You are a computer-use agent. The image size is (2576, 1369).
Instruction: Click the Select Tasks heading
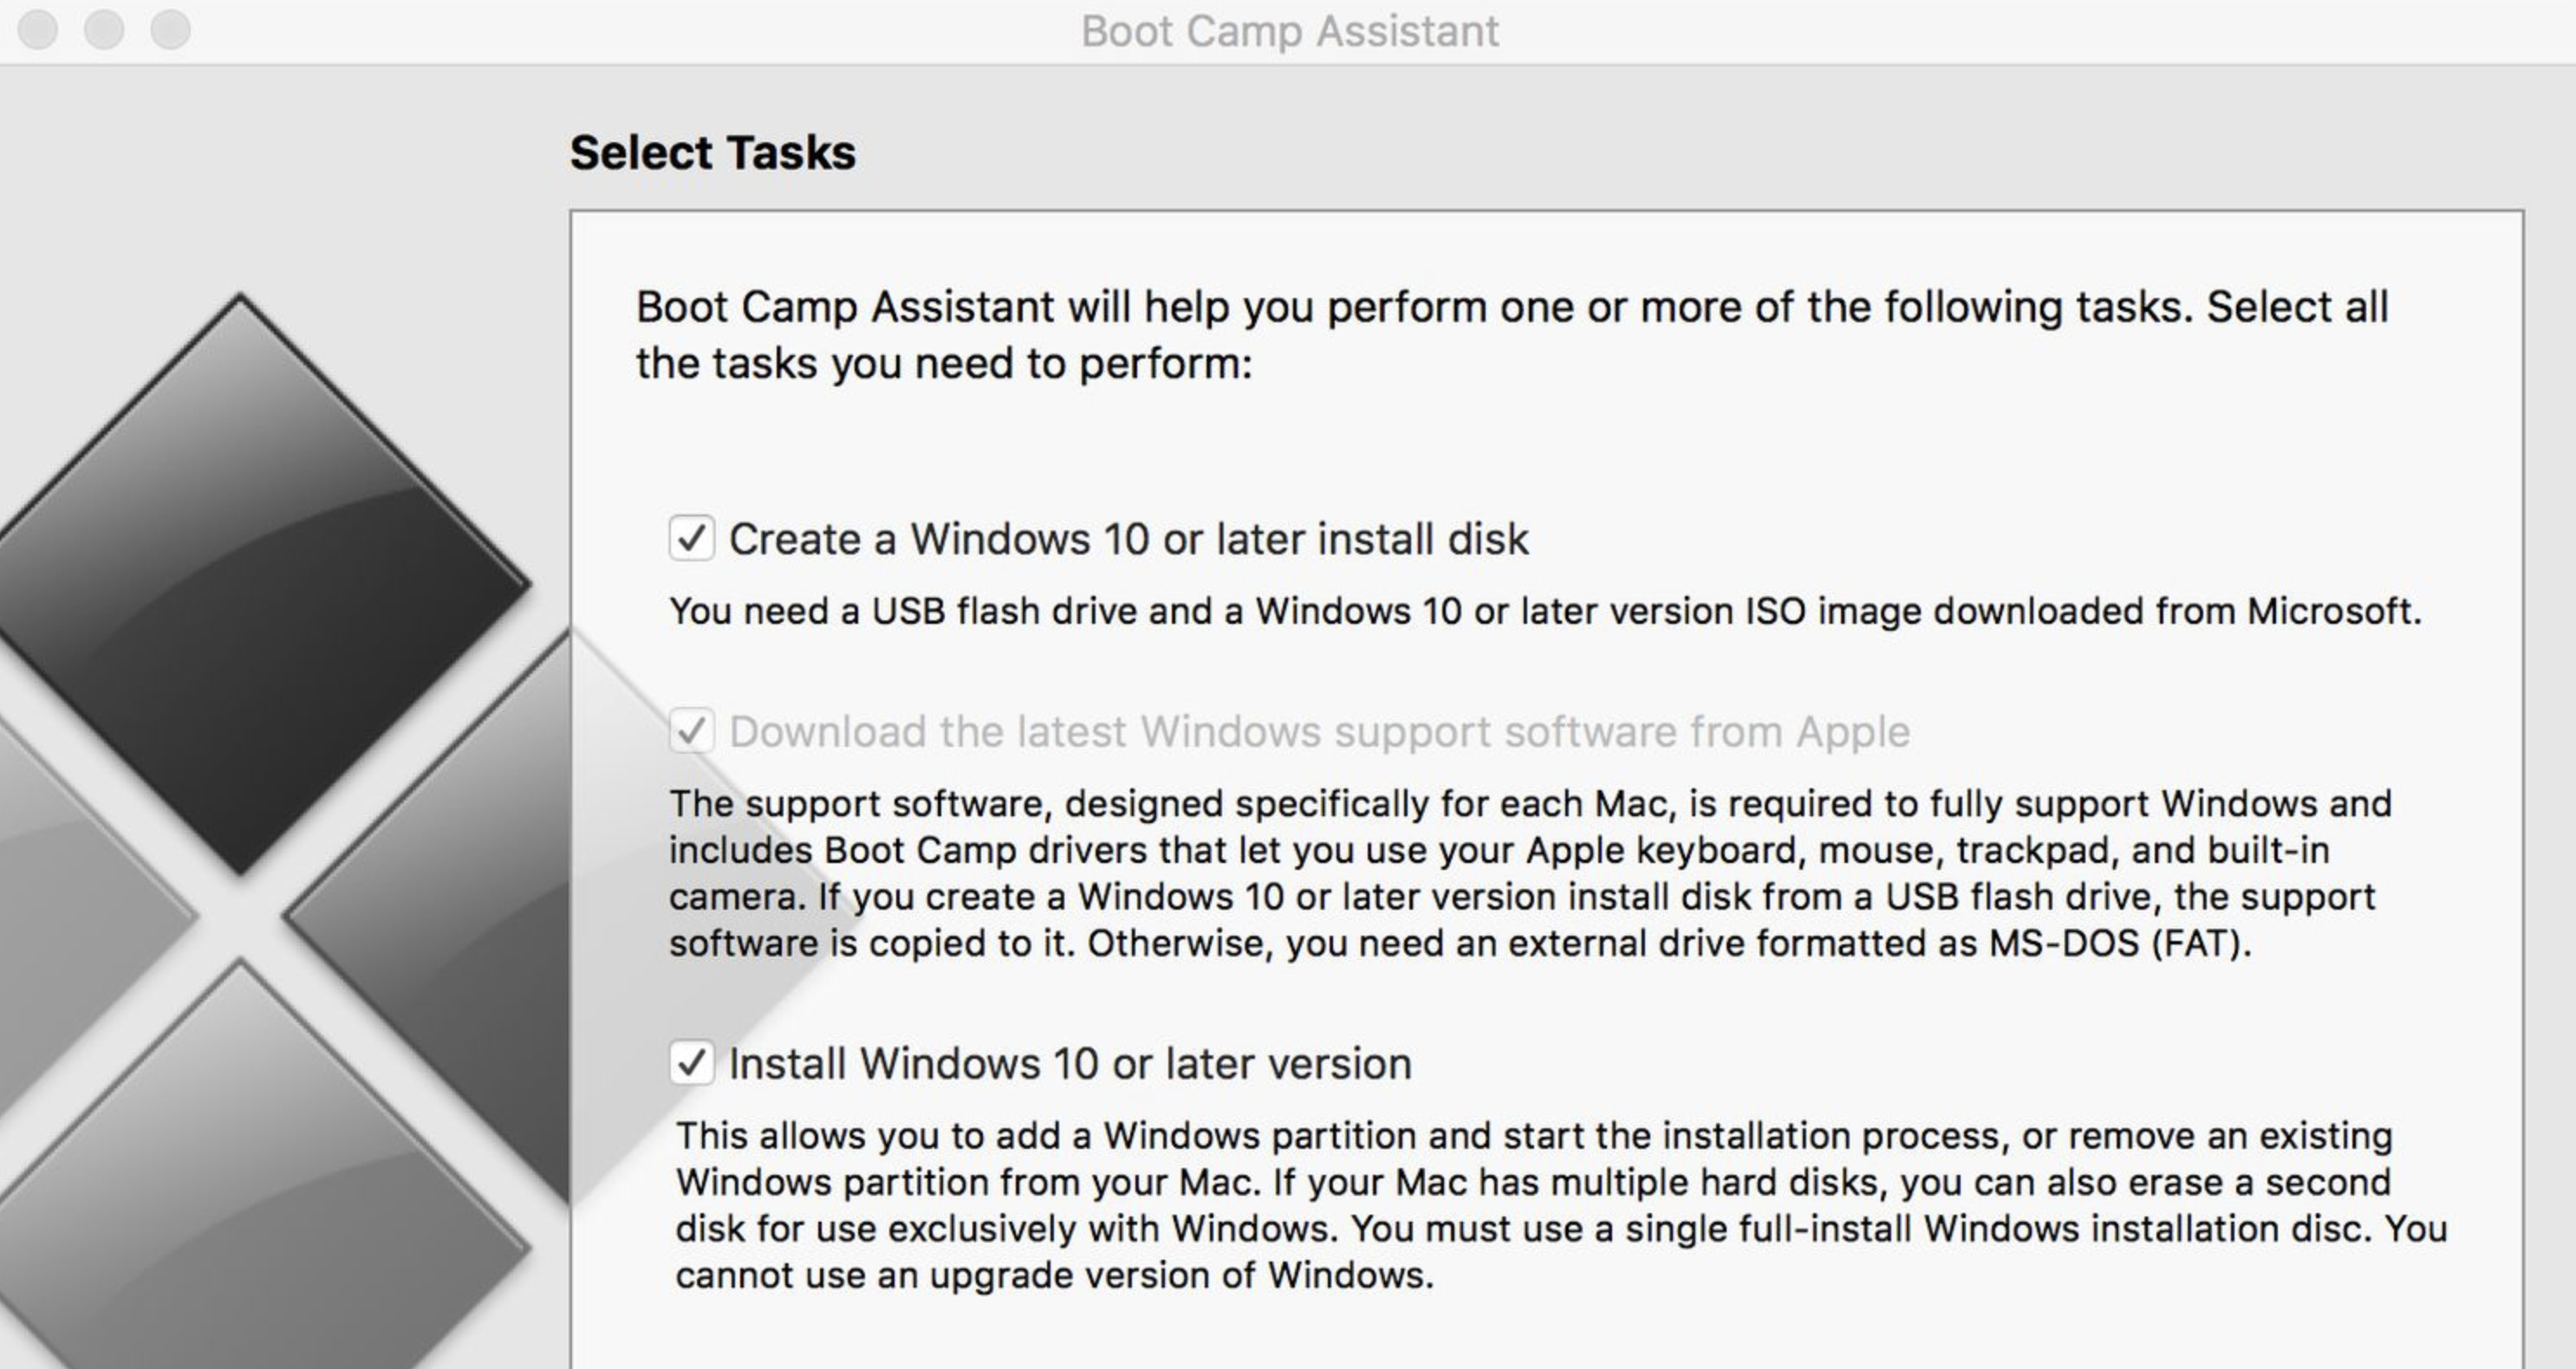pyautogui.click(x=713, y=153)
